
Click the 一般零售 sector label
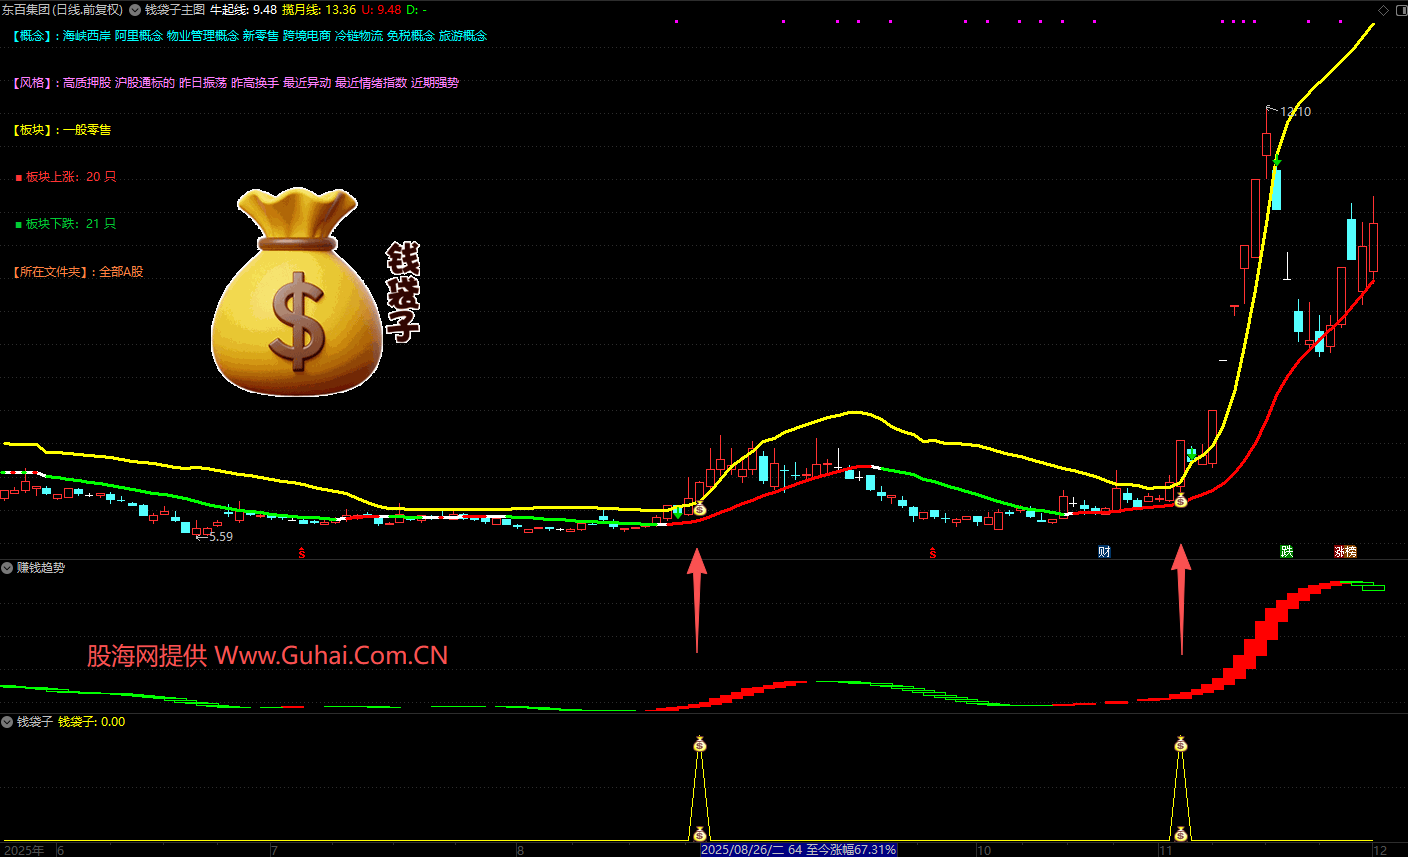coord(87,130)
